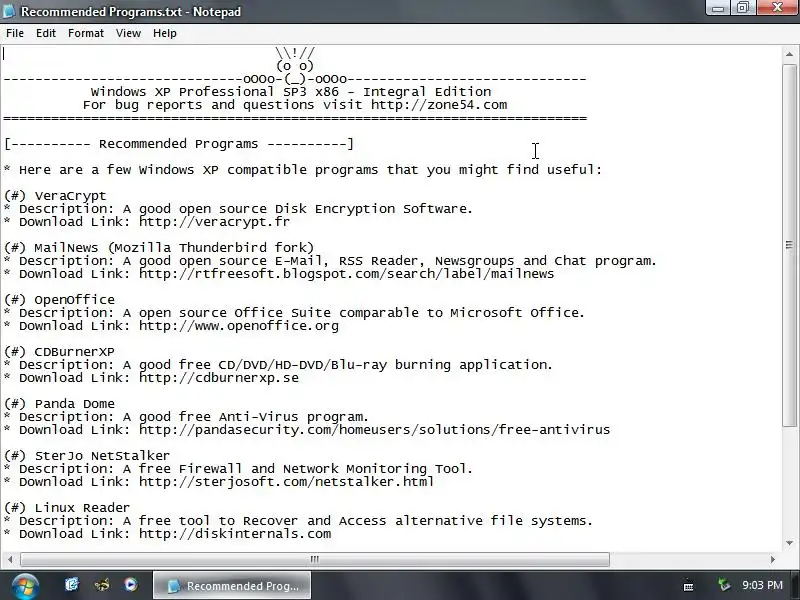The height and width of the screenshot is (600, 800).
Task: Open the Help menu
Action: coord(165,33)
